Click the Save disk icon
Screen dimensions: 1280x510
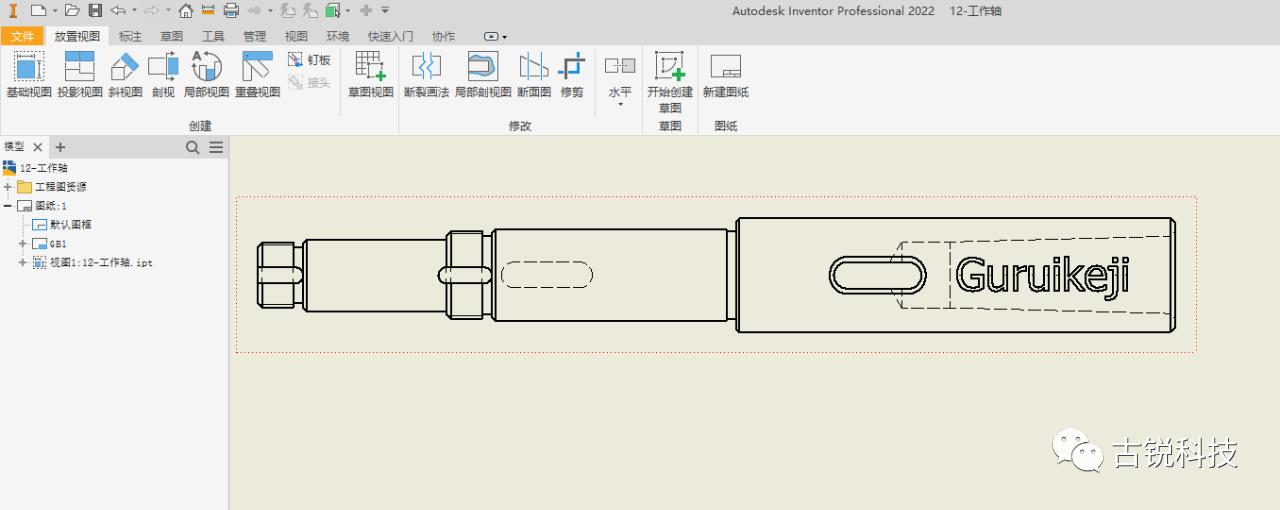(x=95, y=10)
